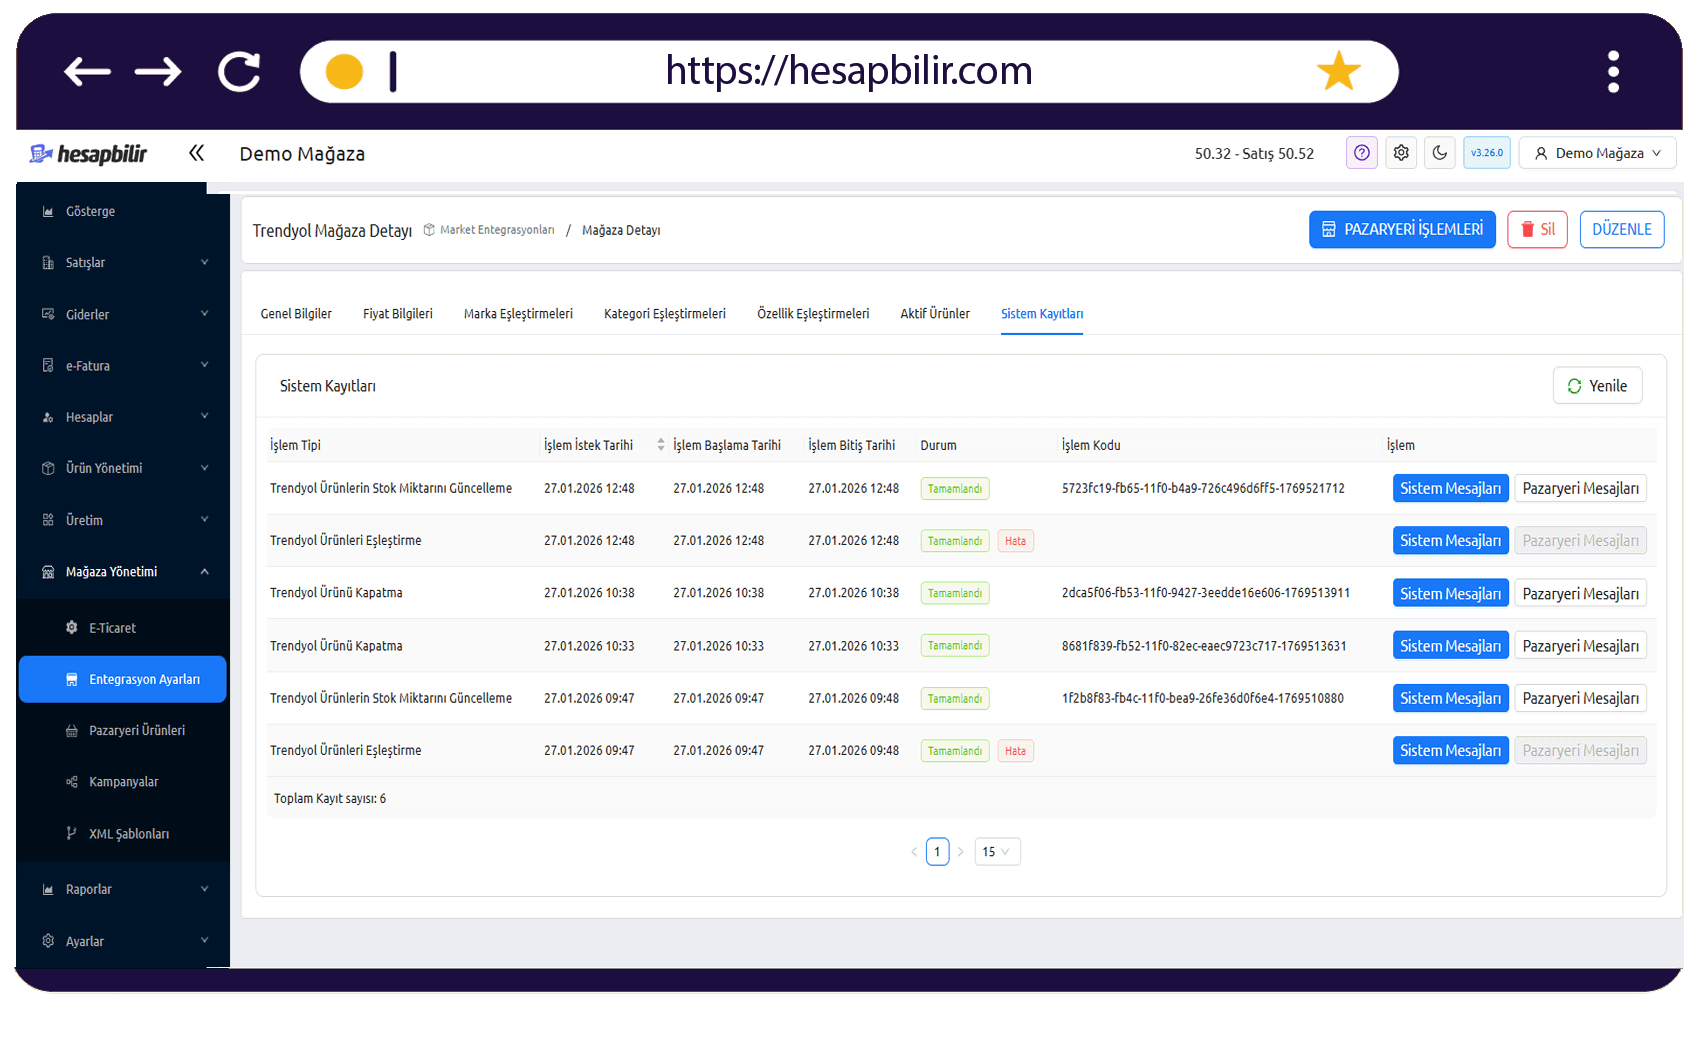
Task: Click the v3.26.0 version badge
Action: coord(1486,153)
